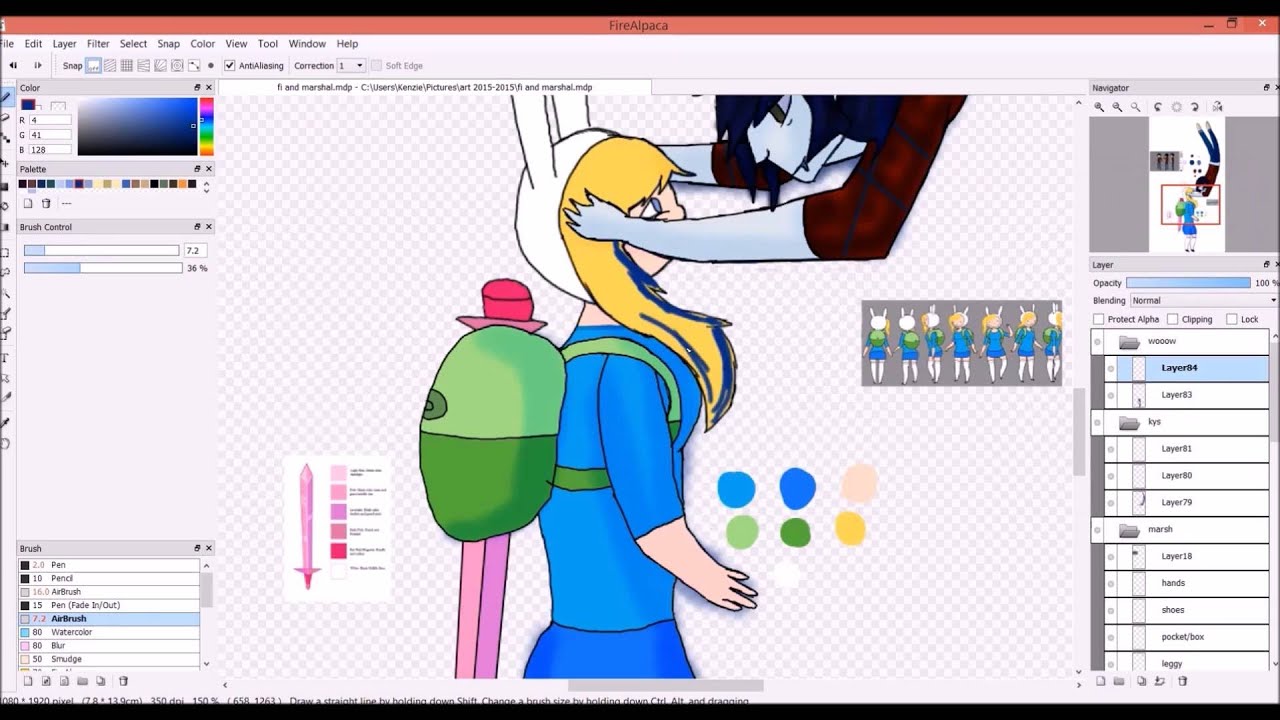The image size is (1280, 720).
Task: Enable concentric circle snap mode
Action: coord(177,66)
